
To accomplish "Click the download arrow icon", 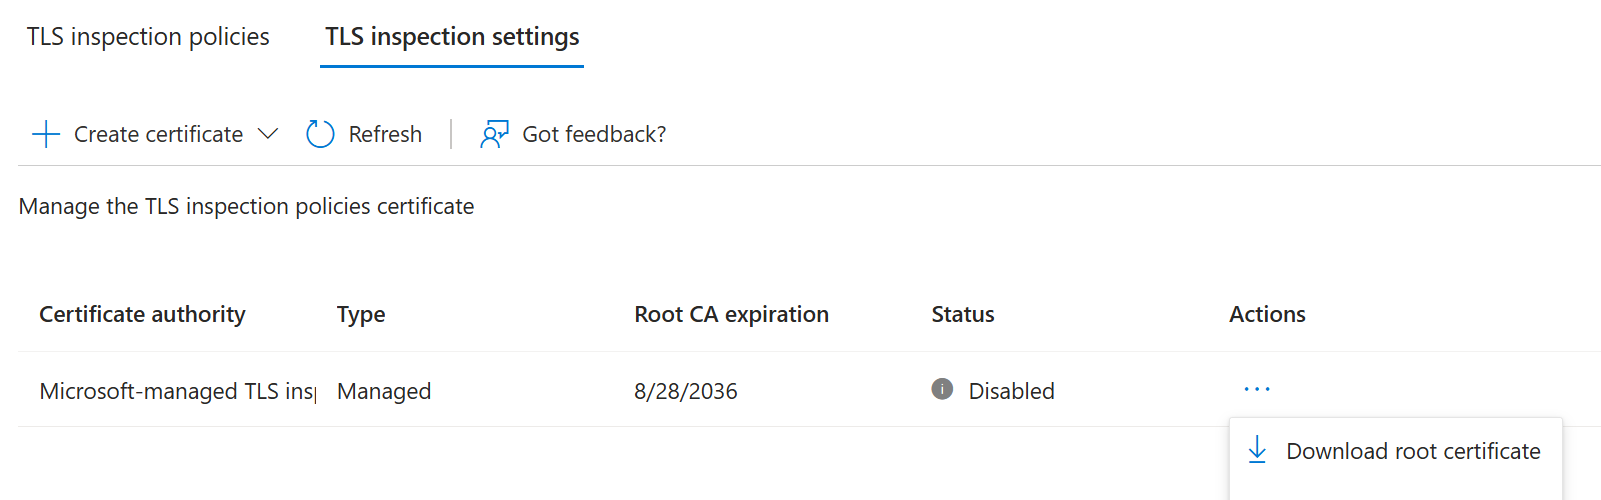I will pyautogui.click(x=1257, y=450).
